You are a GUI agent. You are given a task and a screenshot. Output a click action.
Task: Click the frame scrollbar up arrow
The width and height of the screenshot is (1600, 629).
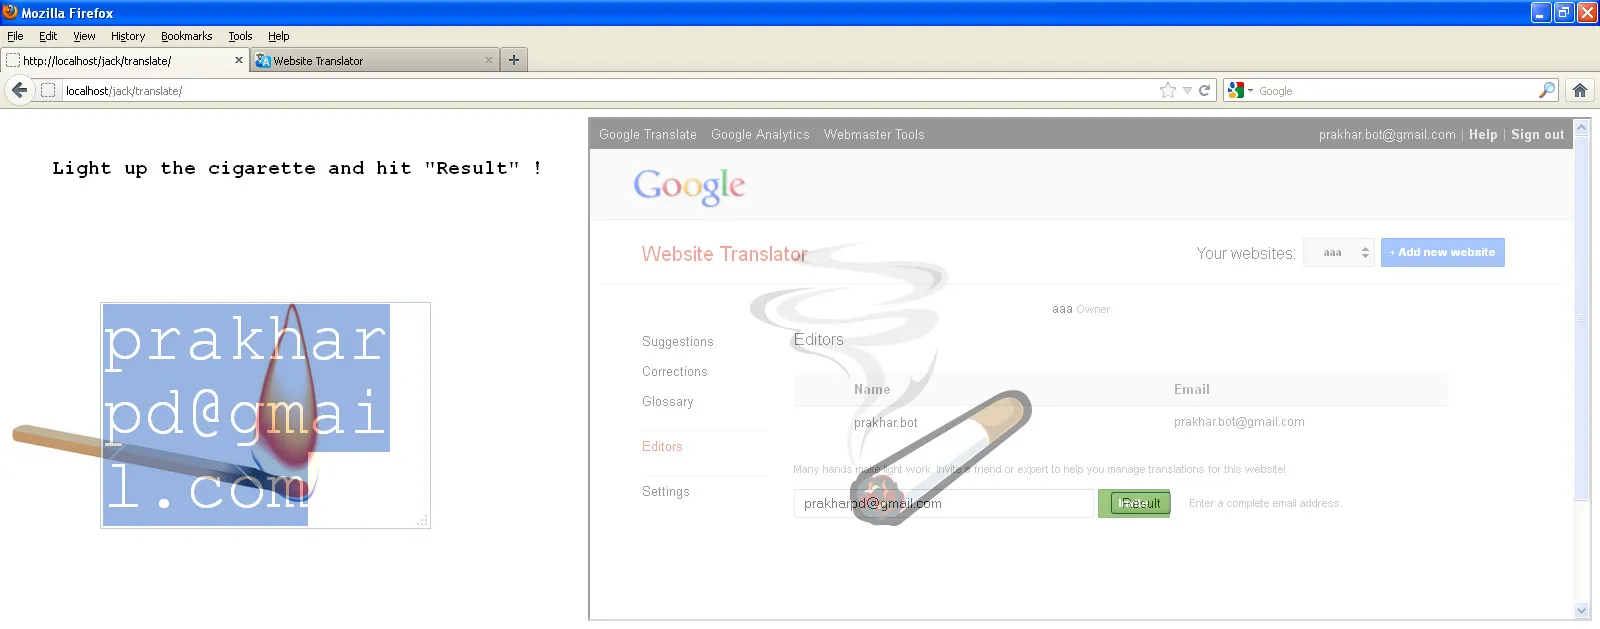pyautogui.click(x=1582, y=128)
